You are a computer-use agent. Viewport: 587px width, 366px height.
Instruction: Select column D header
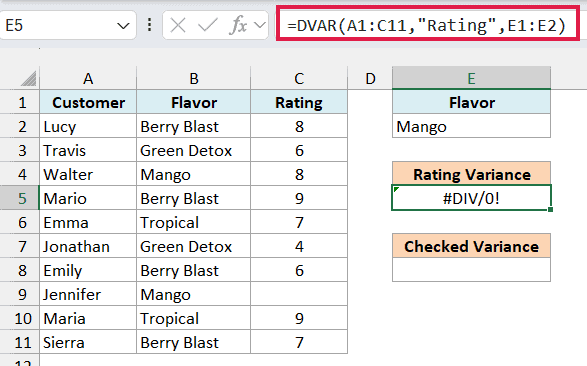pyautogui.click(x=370, y=78)
